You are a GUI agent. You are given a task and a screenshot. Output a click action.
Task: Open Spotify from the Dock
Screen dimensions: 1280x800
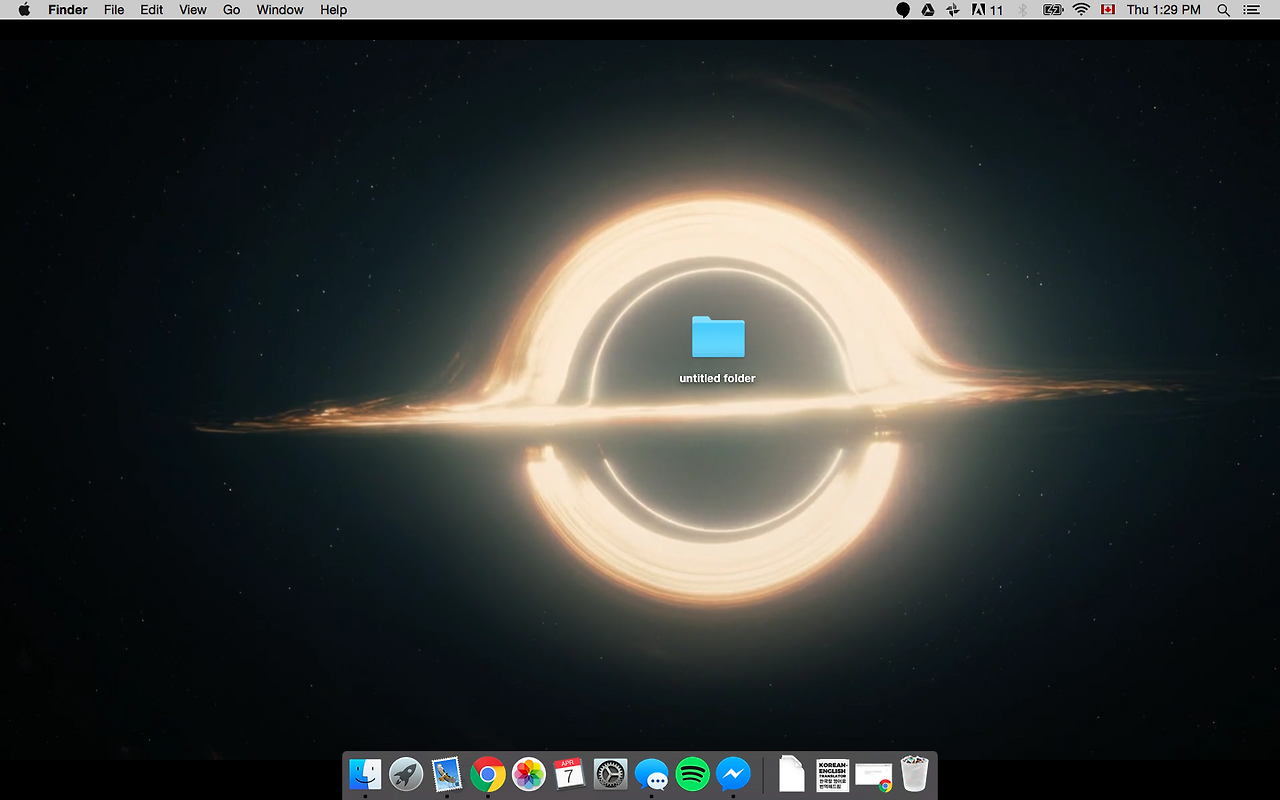691,774
